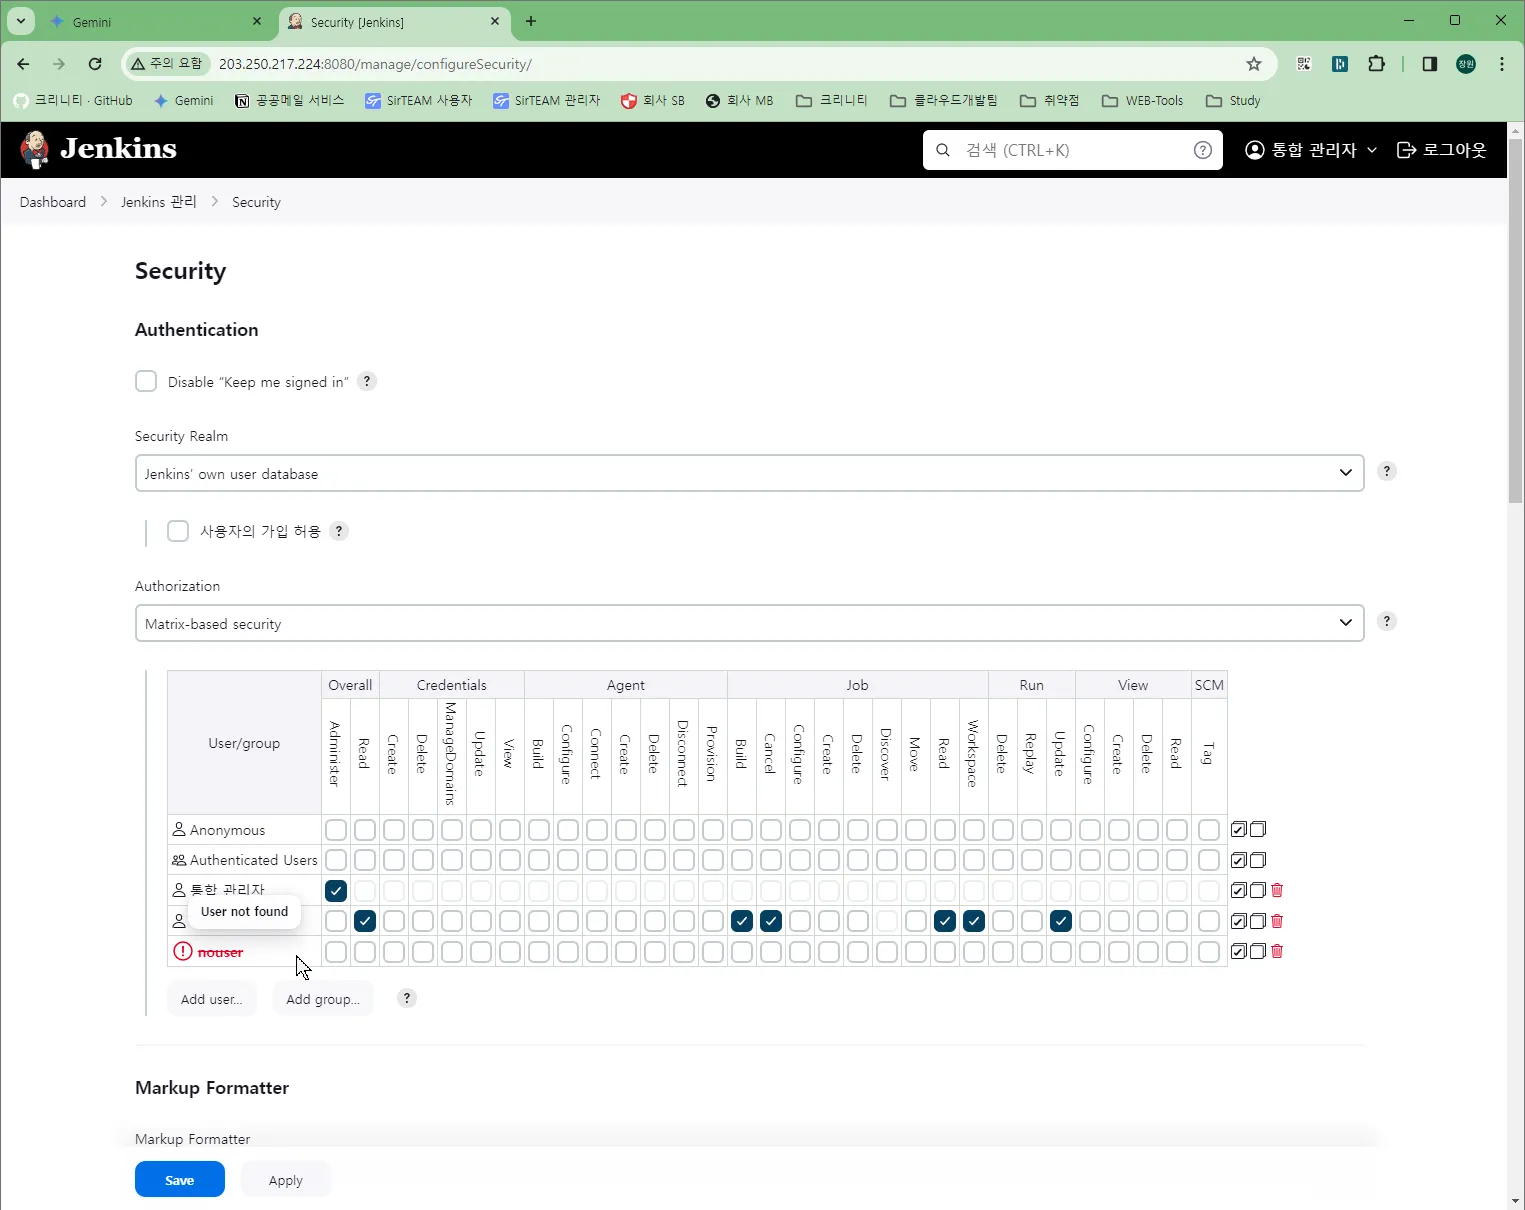Select all permissions for Authenticated Users
This screenshot has width=1525, height=1210.
tap(1239, 860)
